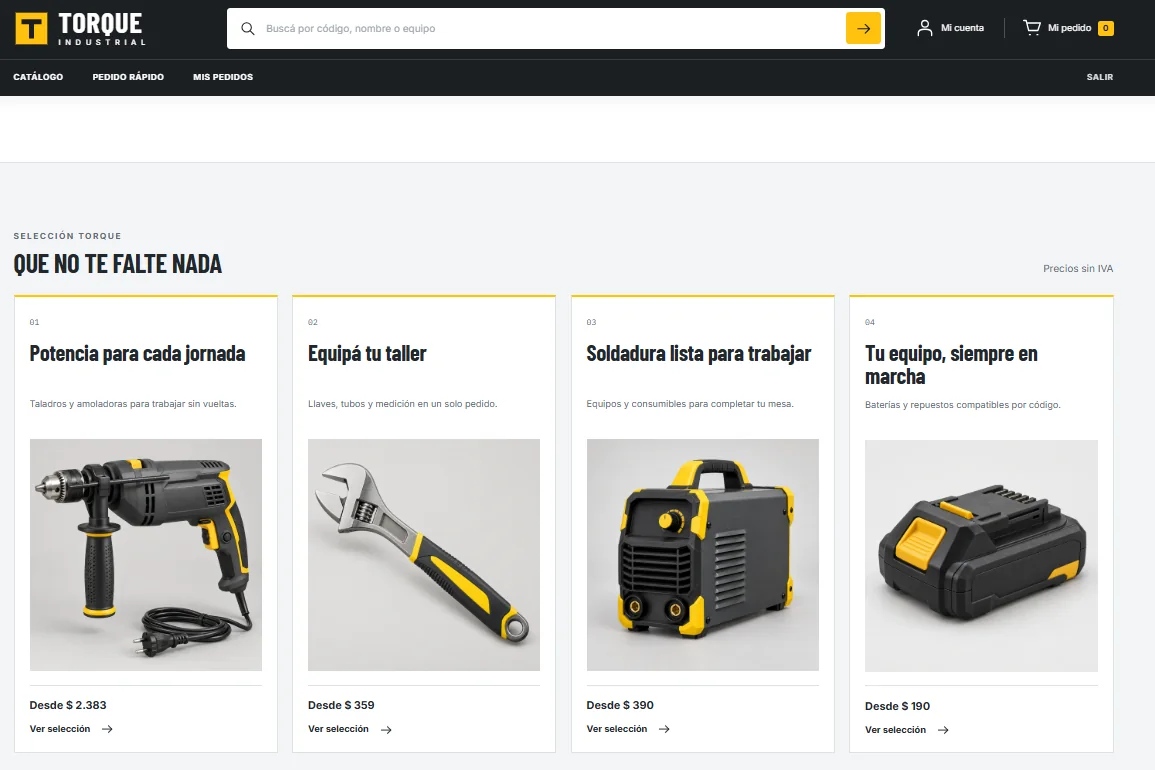1155x770 pixels.
Task: Open the battery pack image
Action: (981, 556)
